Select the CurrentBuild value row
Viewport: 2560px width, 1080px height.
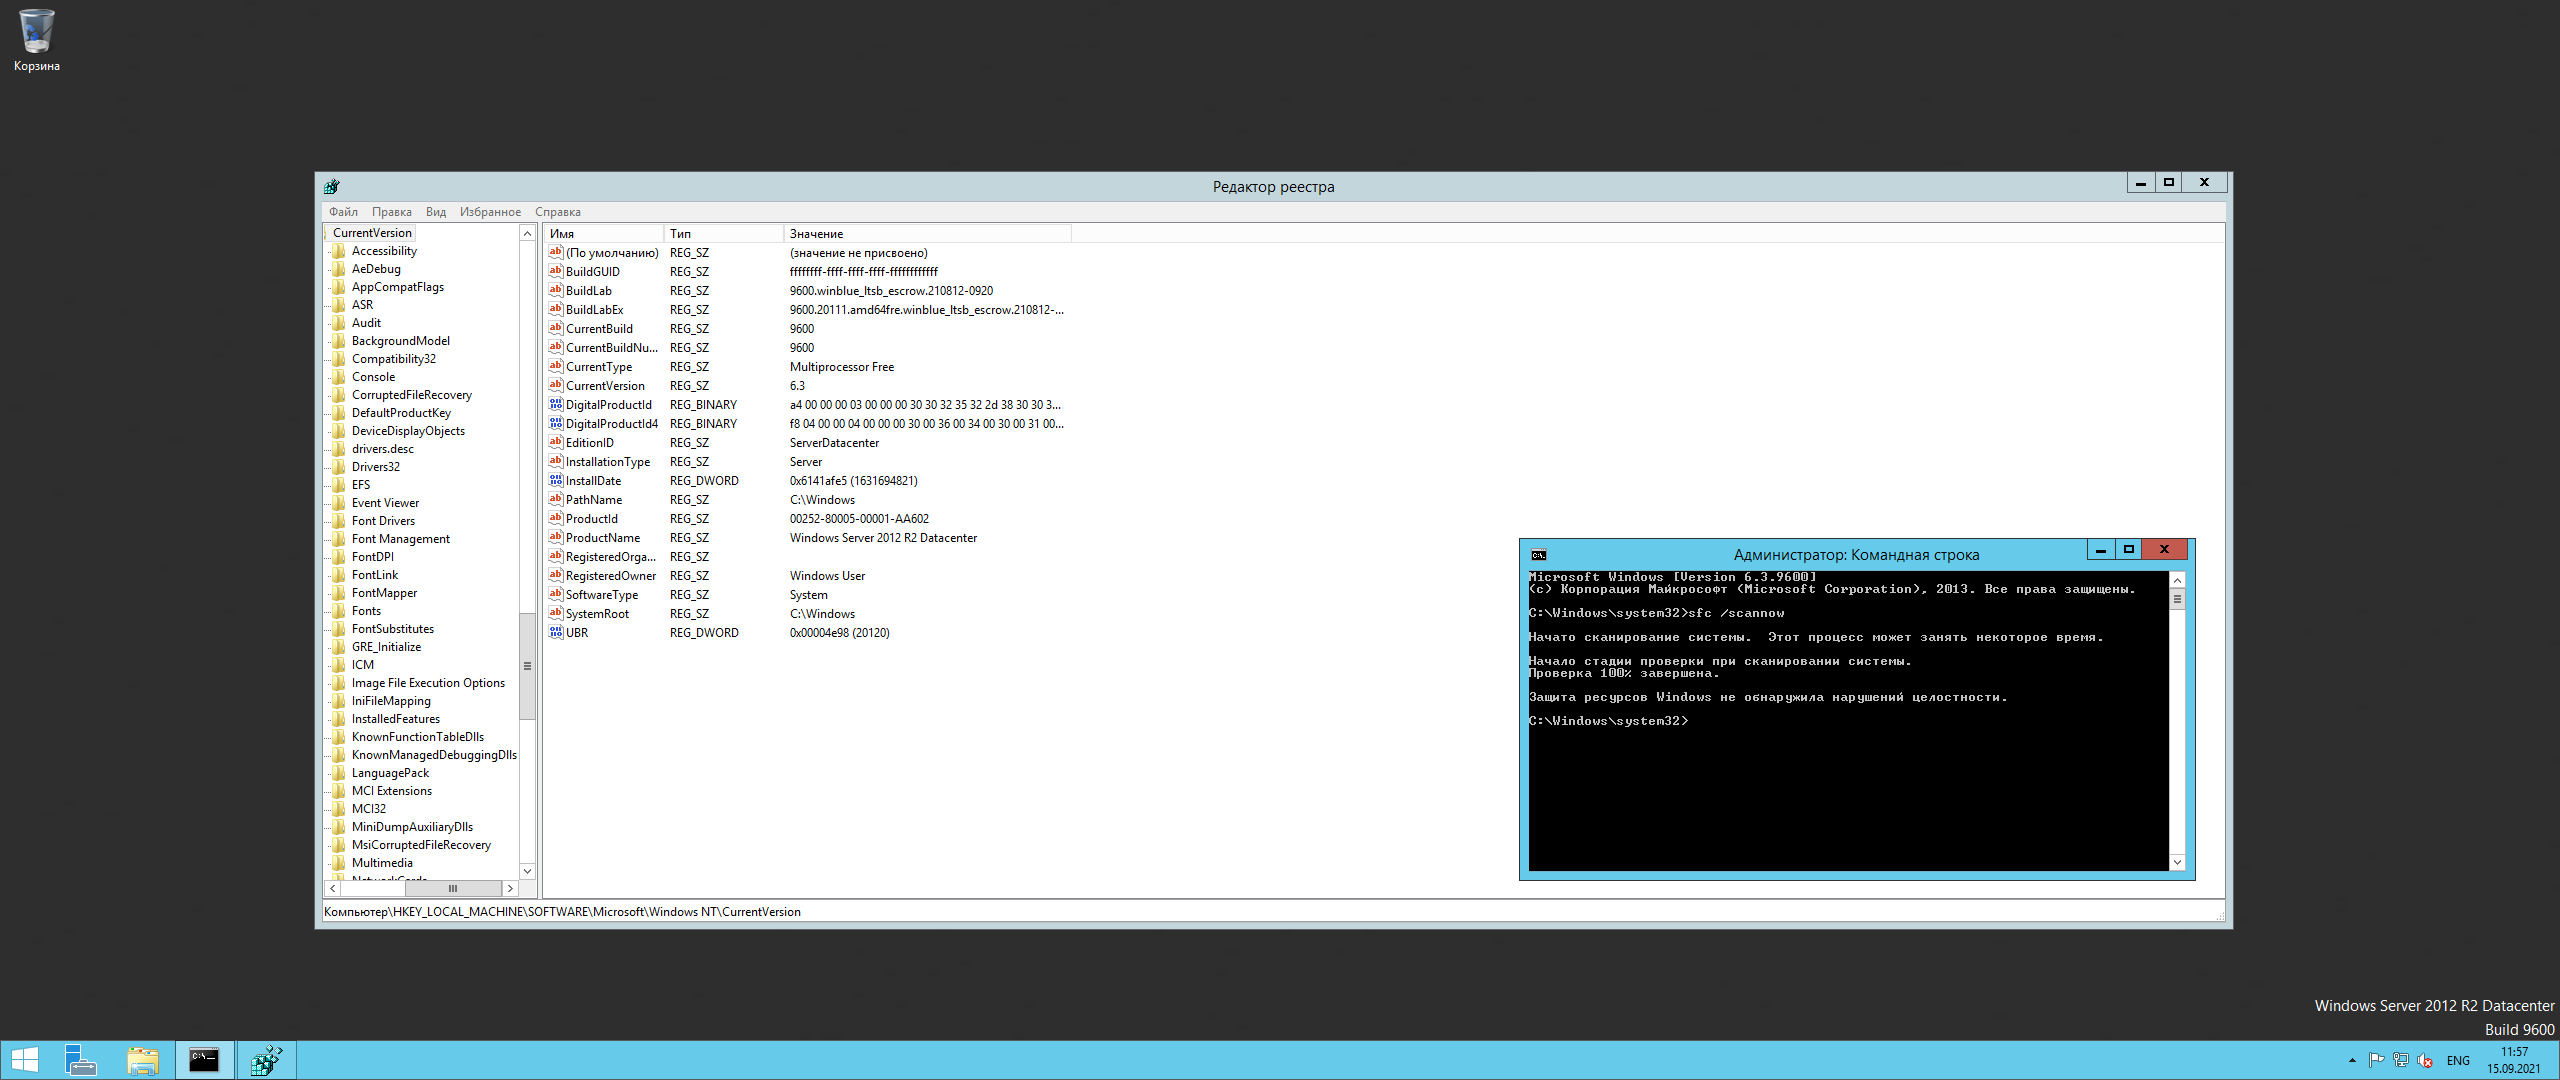(808, 329)
